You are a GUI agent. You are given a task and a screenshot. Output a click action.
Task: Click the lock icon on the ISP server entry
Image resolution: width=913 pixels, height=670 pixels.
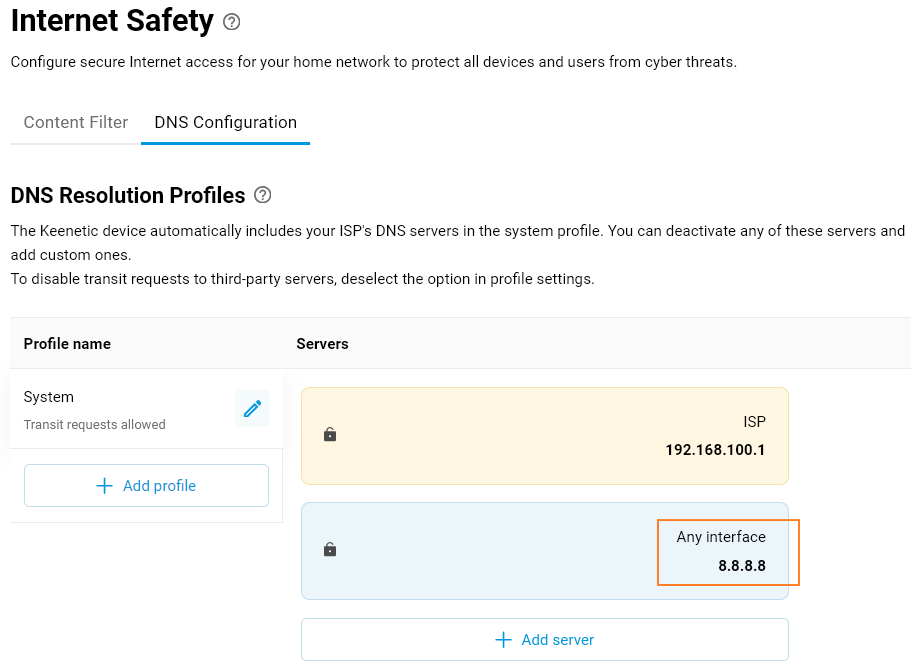(x=330, y=435)
